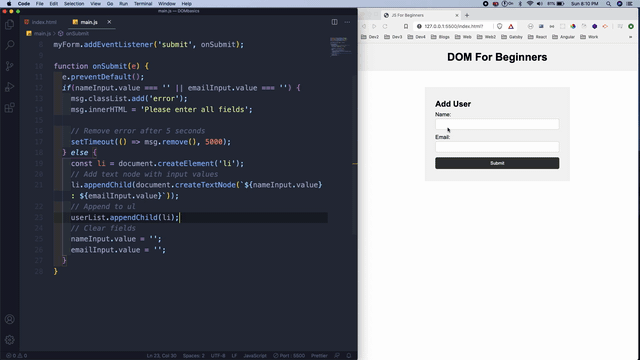Open the Dev3 bookmarks folder
Image resolution: width=640 pixels, height=360 pixels.
(x=393, y=37)
